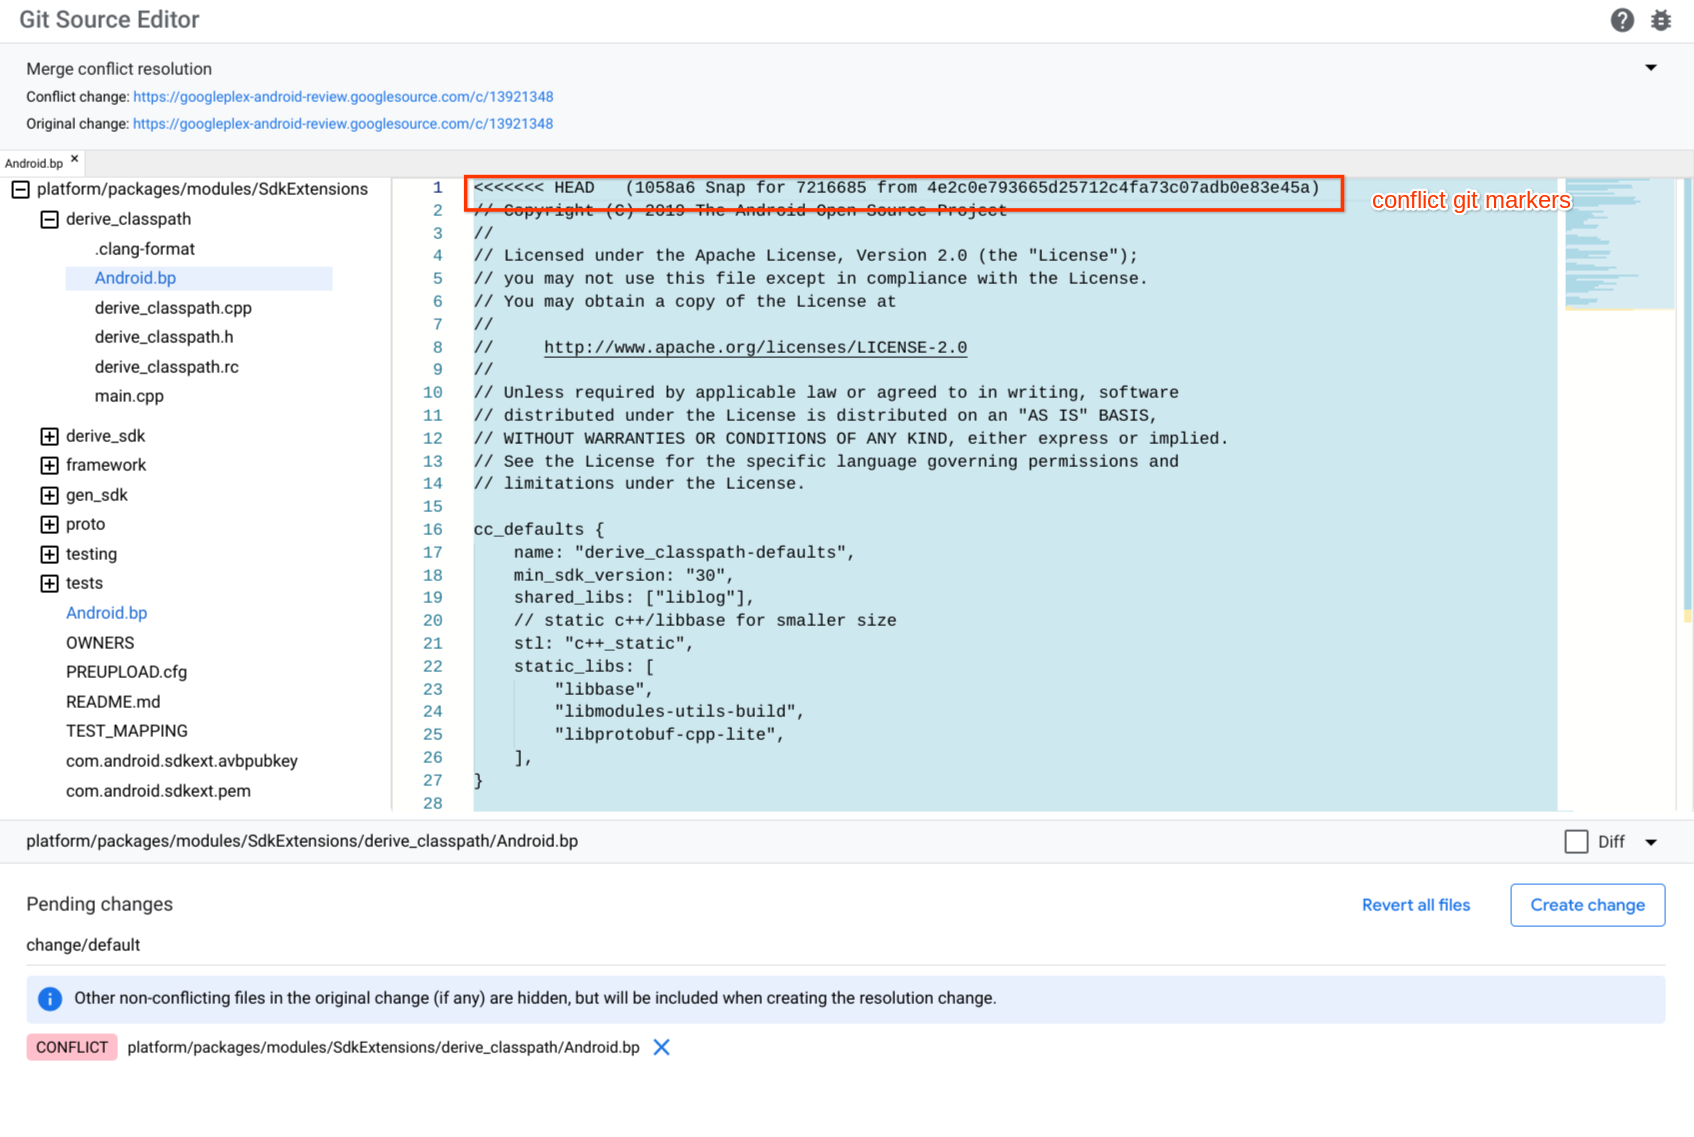Expand the framework folder
The image size is (1694, 1137).
click(49, 465)
